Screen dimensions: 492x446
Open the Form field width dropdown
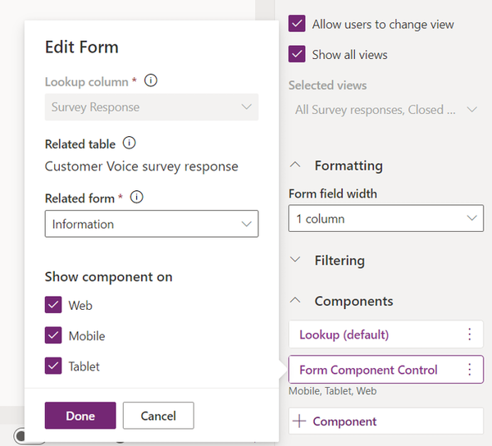[x=386, y=218]
